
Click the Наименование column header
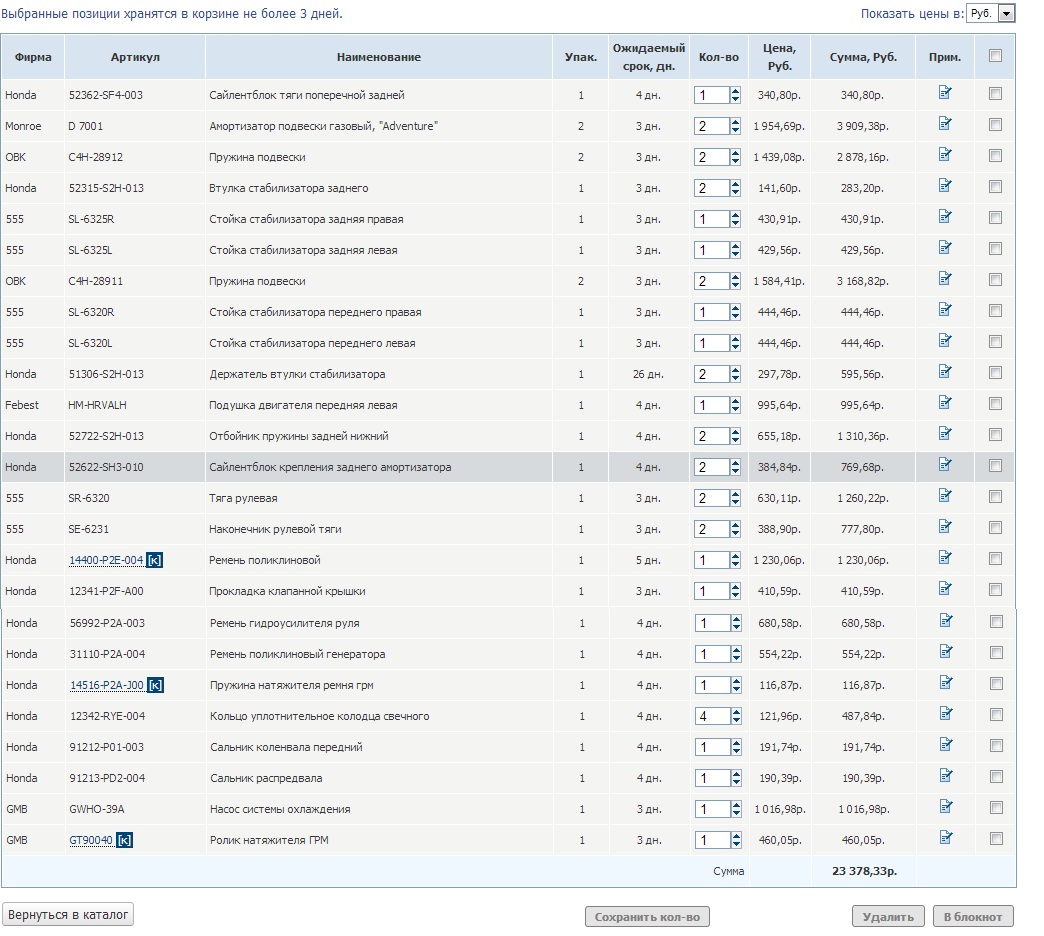[x=378, y=57]
